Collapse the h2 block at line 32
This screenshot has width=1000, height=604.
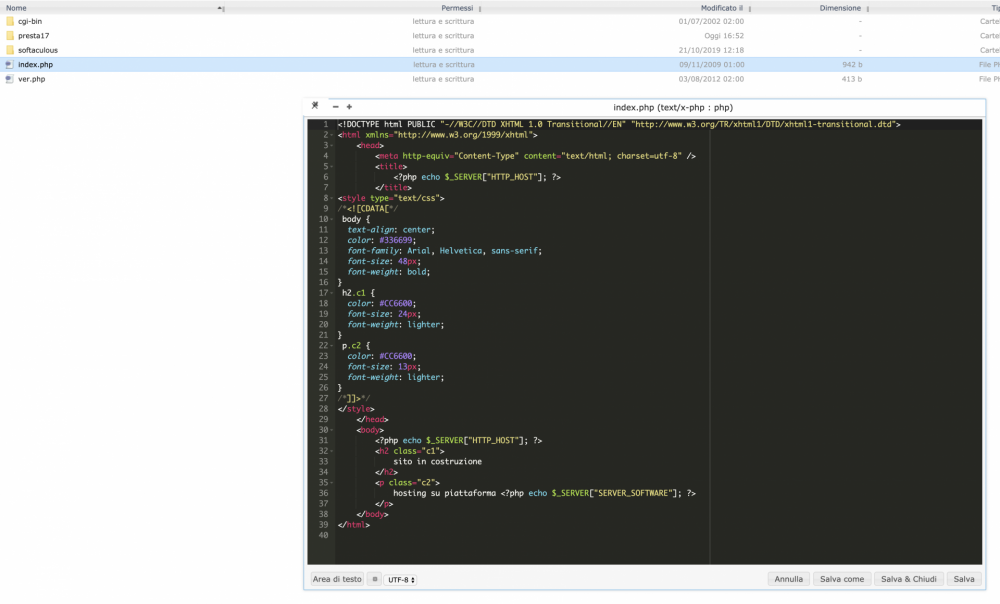(332, 451)
